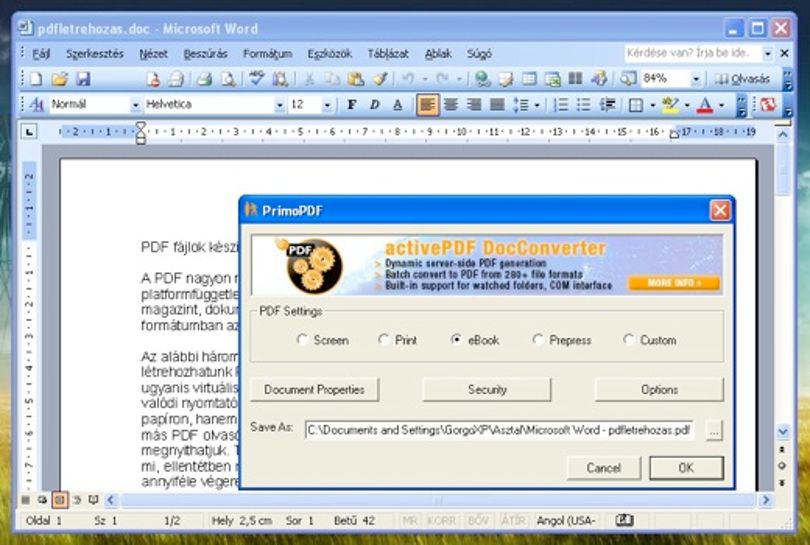
Task: Click the Print icon in the toolbar
Action: coord(204,79)
